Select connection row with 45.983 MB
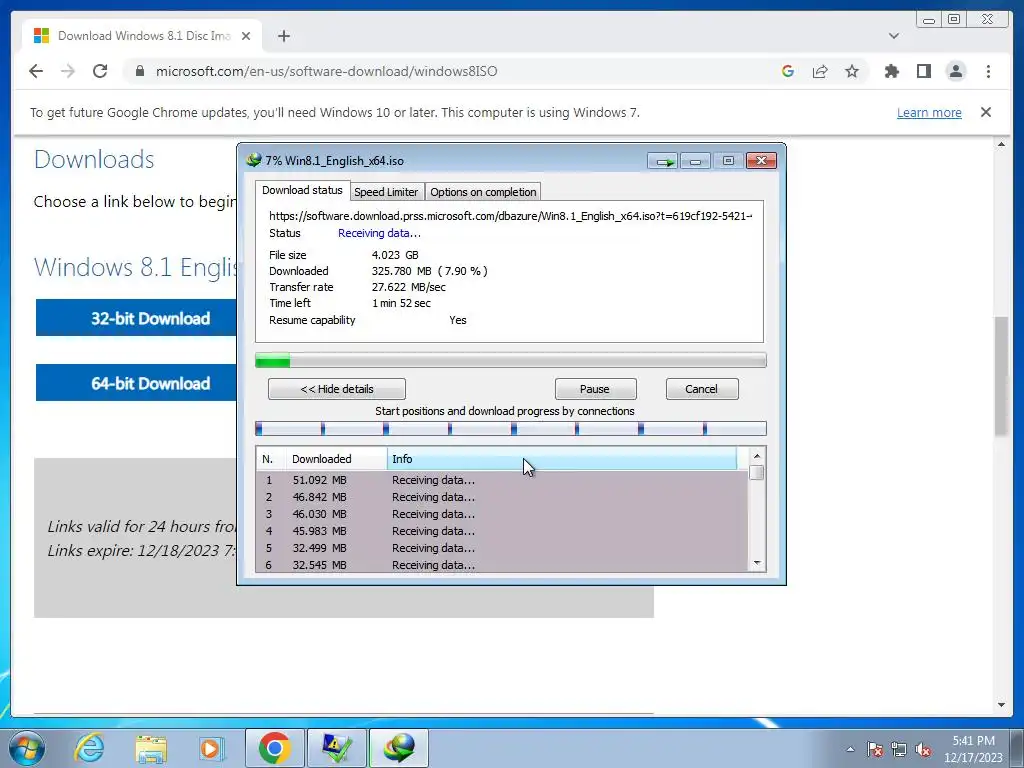 coord(502,531)
